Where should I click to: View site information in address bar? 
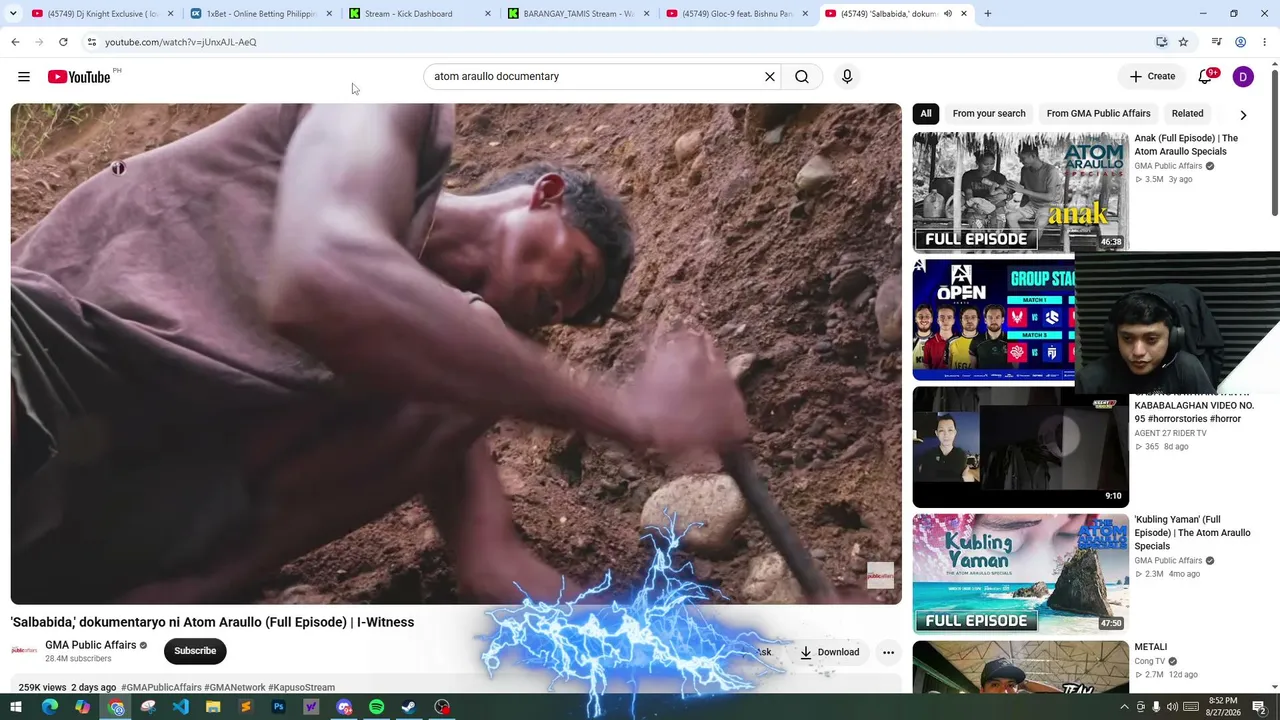click(91, 42)
